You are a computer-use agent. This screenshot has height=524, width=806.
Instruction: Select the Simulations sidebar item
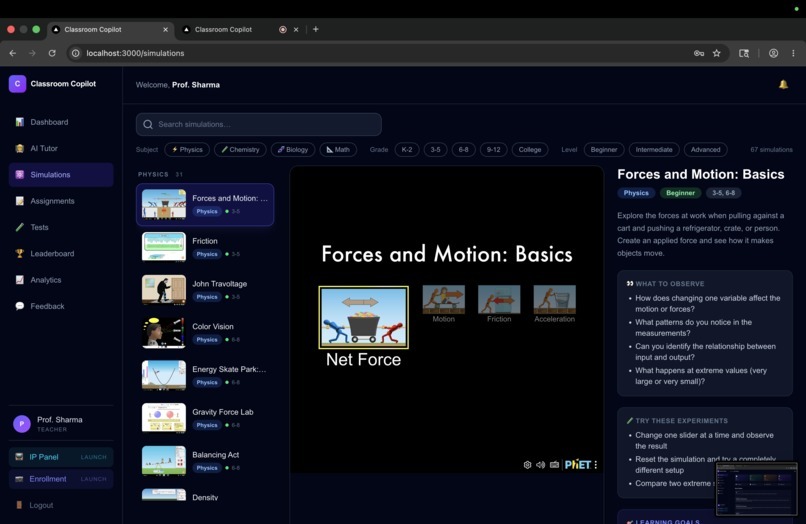point(61,175)
